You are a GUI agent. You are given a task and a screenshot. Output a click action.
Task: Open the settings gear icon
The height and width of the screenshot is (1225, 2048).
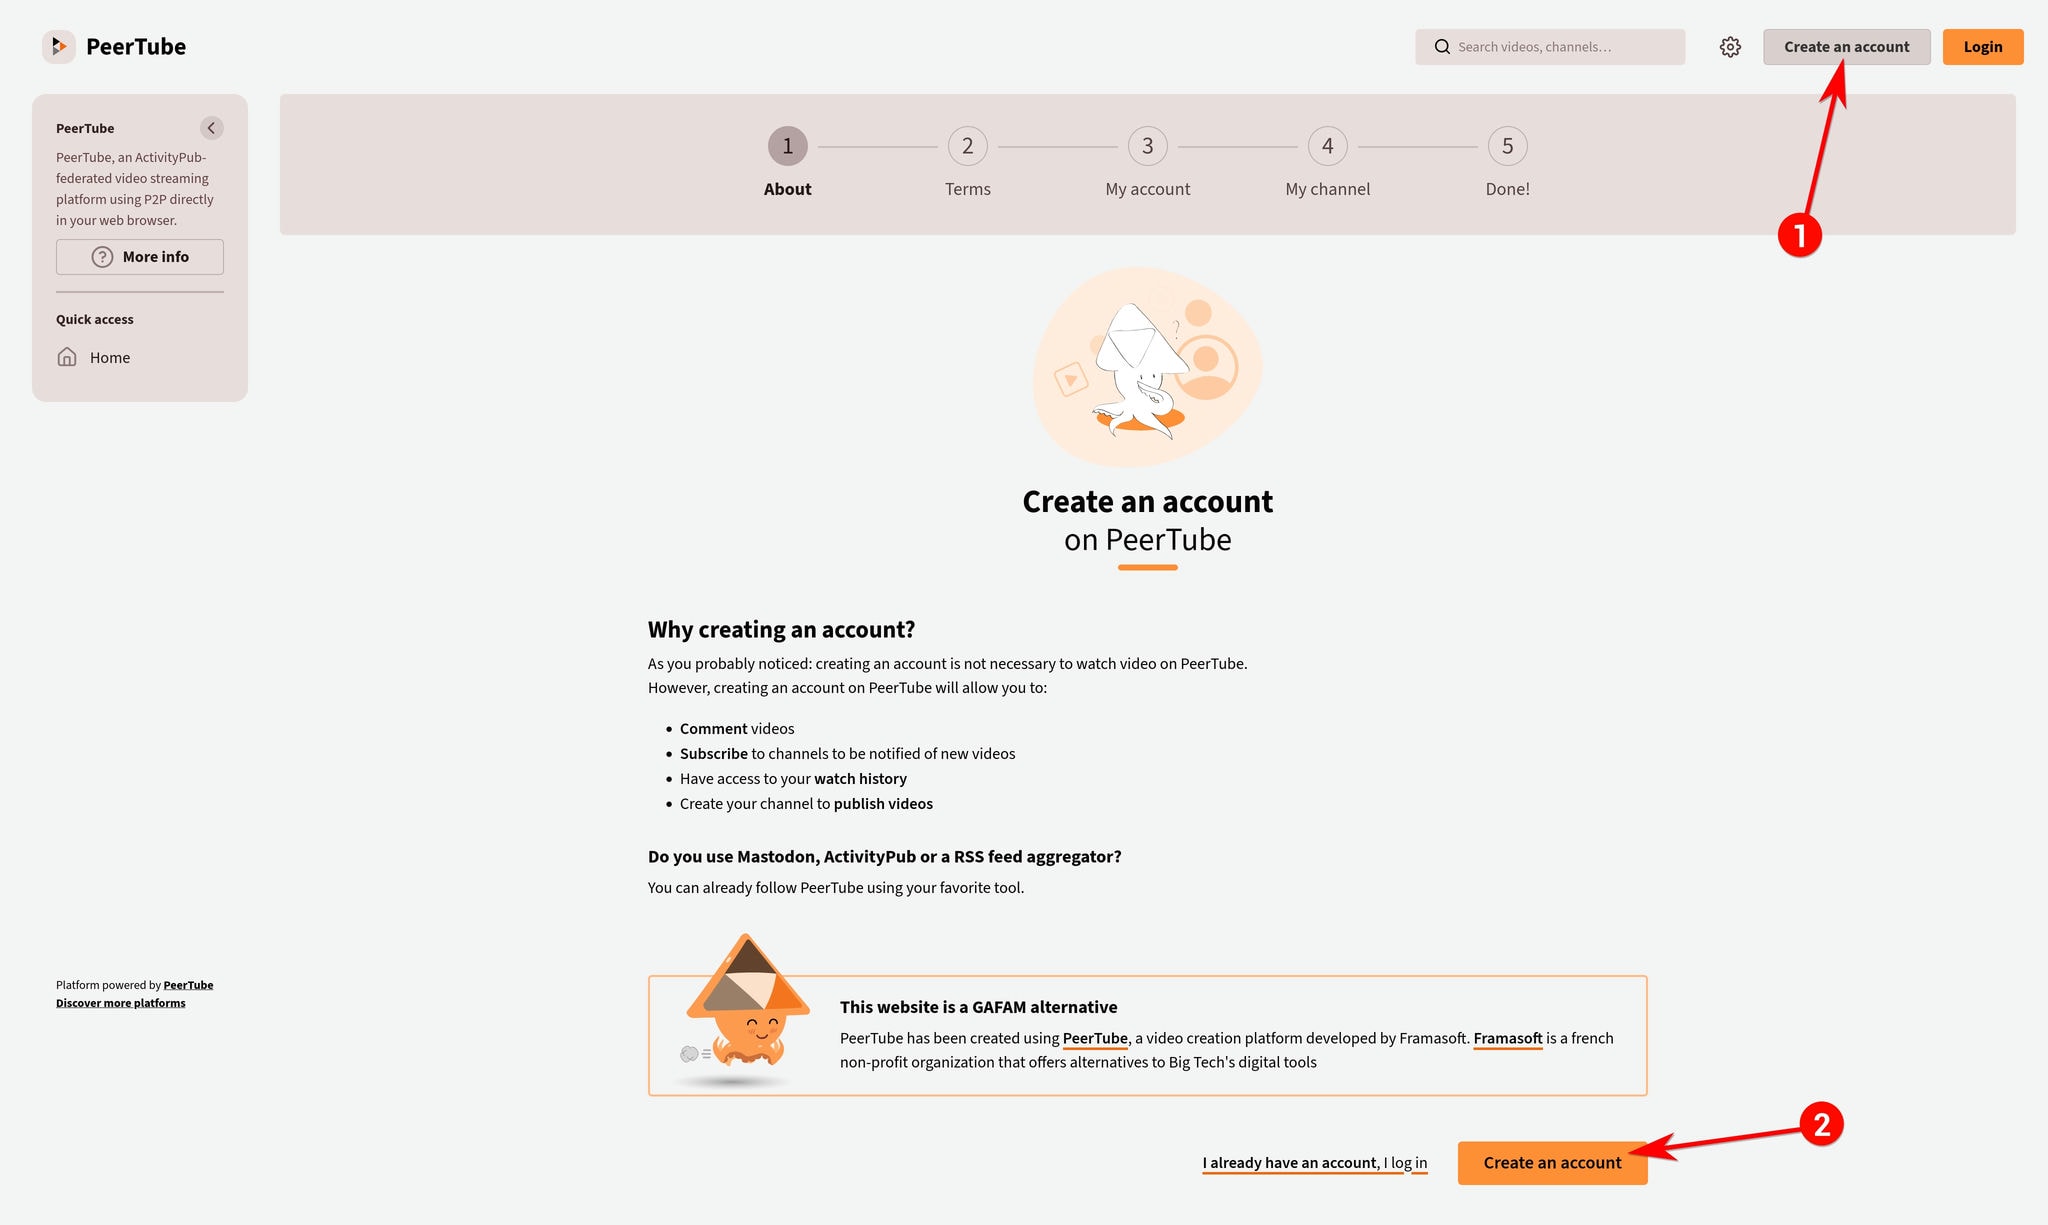(1732, 47)
